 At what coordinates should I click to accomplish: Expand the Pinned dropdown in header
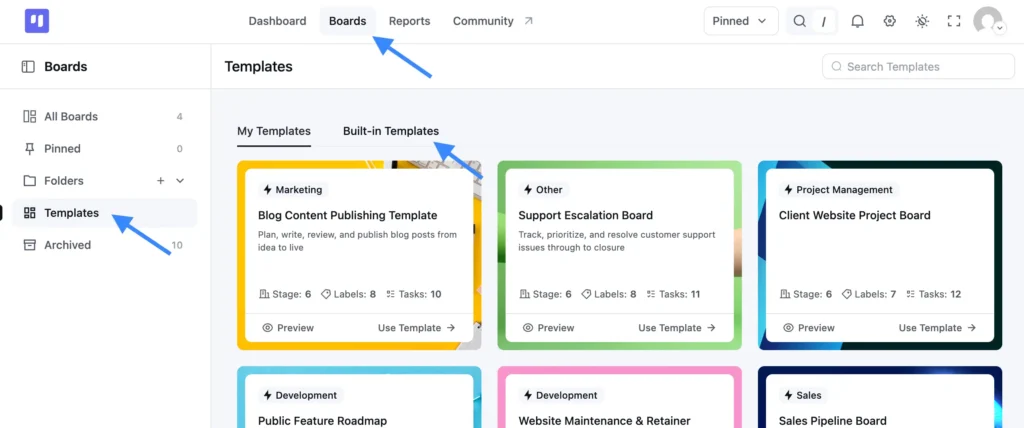point(741,21)
